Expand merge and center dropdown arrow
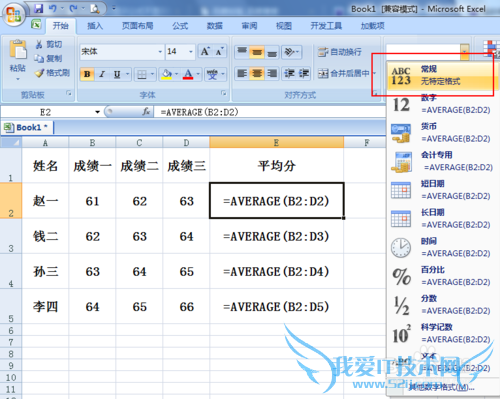 374,73
